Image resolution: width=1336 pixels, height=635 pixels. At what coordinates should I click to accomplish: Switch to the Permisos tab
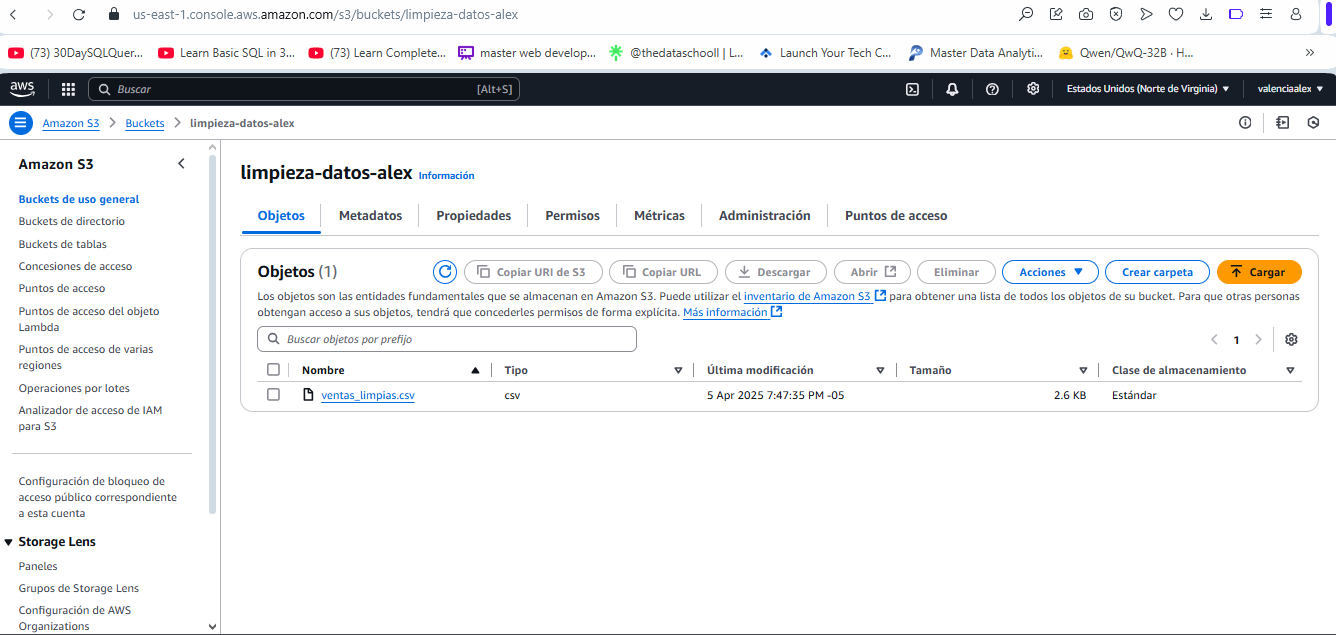(573, 216)
